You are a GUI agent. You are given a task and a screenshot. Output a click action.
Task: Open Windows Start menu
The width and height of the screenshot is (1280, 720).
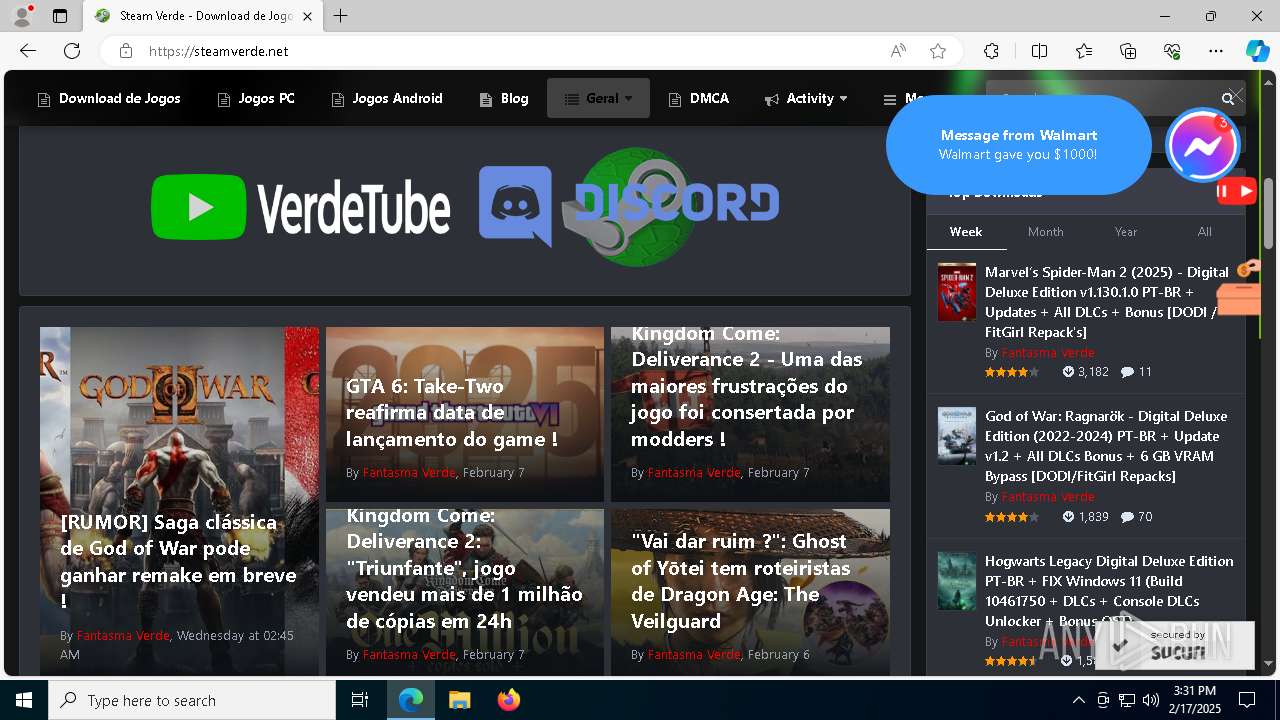[x=24, y=700]
